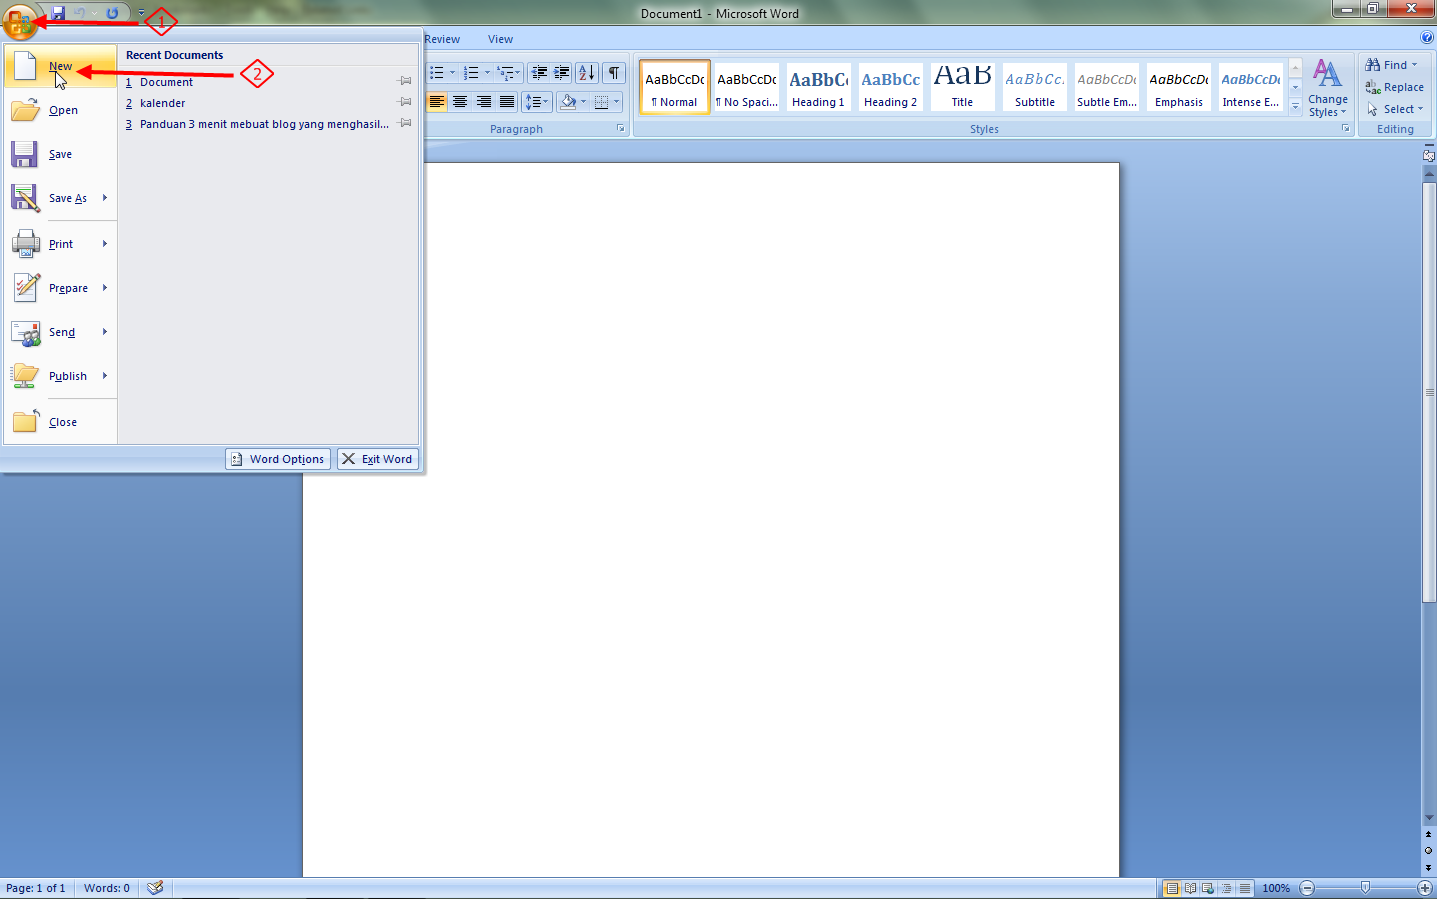Viewport: 1437px width, 899px height.
Task: Choose Save in the Office menu
Action: tap(60, 154)
